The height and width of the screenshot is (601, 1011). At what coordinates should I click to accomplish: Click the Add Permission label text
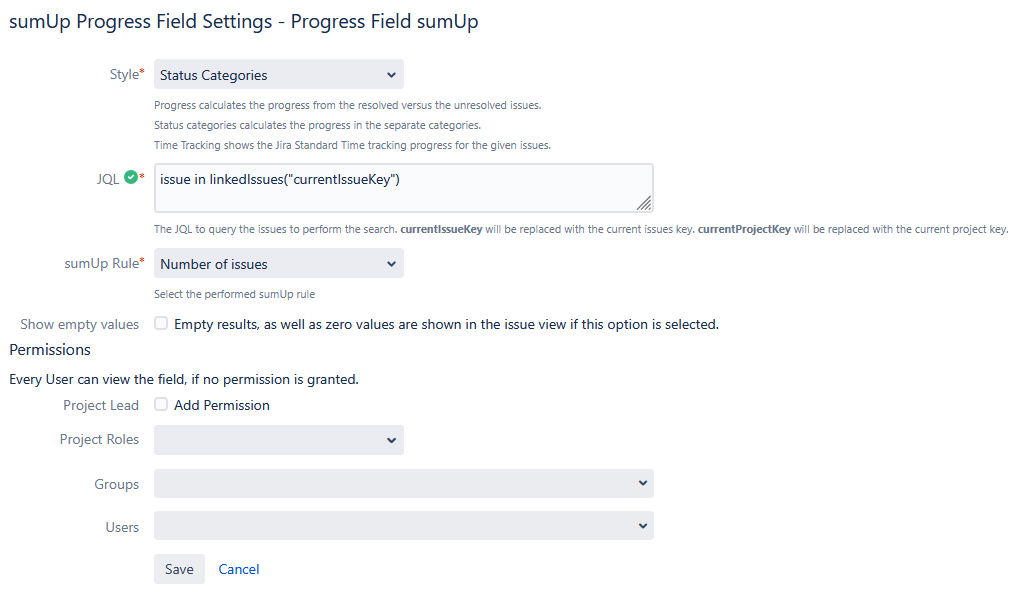[x=222, y=405]
